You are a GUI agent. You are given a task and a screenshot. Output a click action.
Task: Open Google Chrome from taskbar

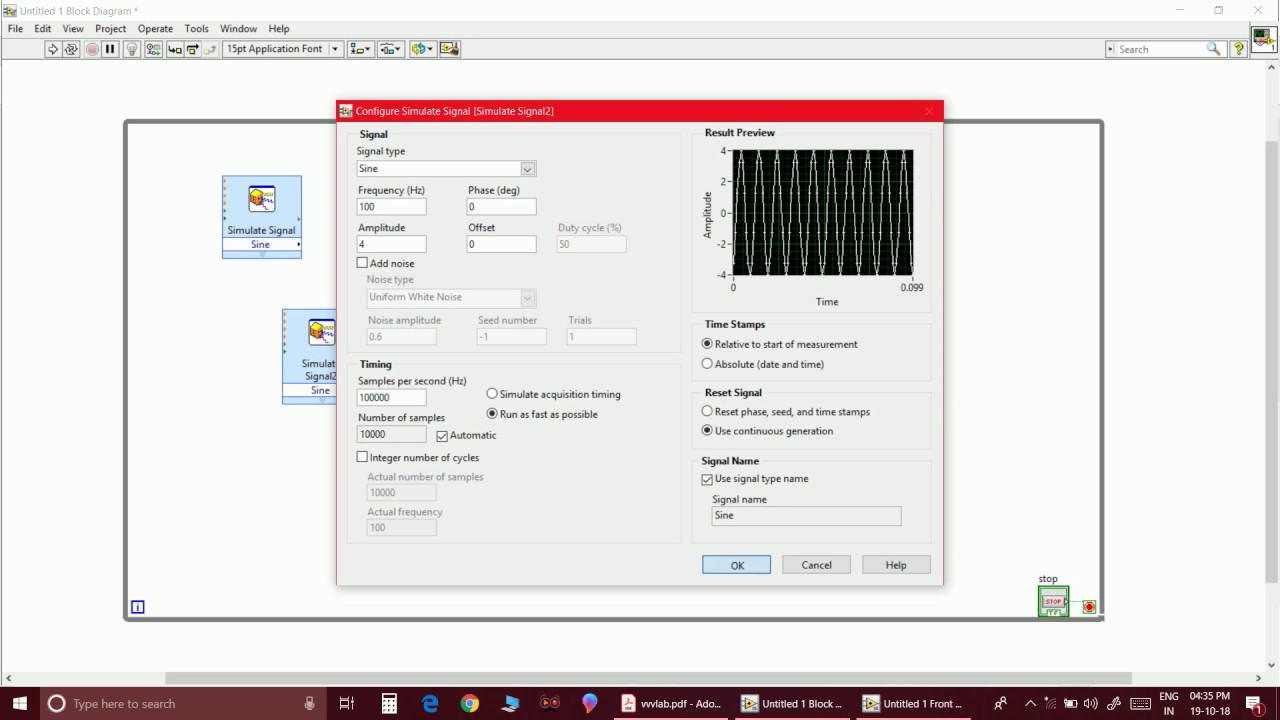coord(470,703)
